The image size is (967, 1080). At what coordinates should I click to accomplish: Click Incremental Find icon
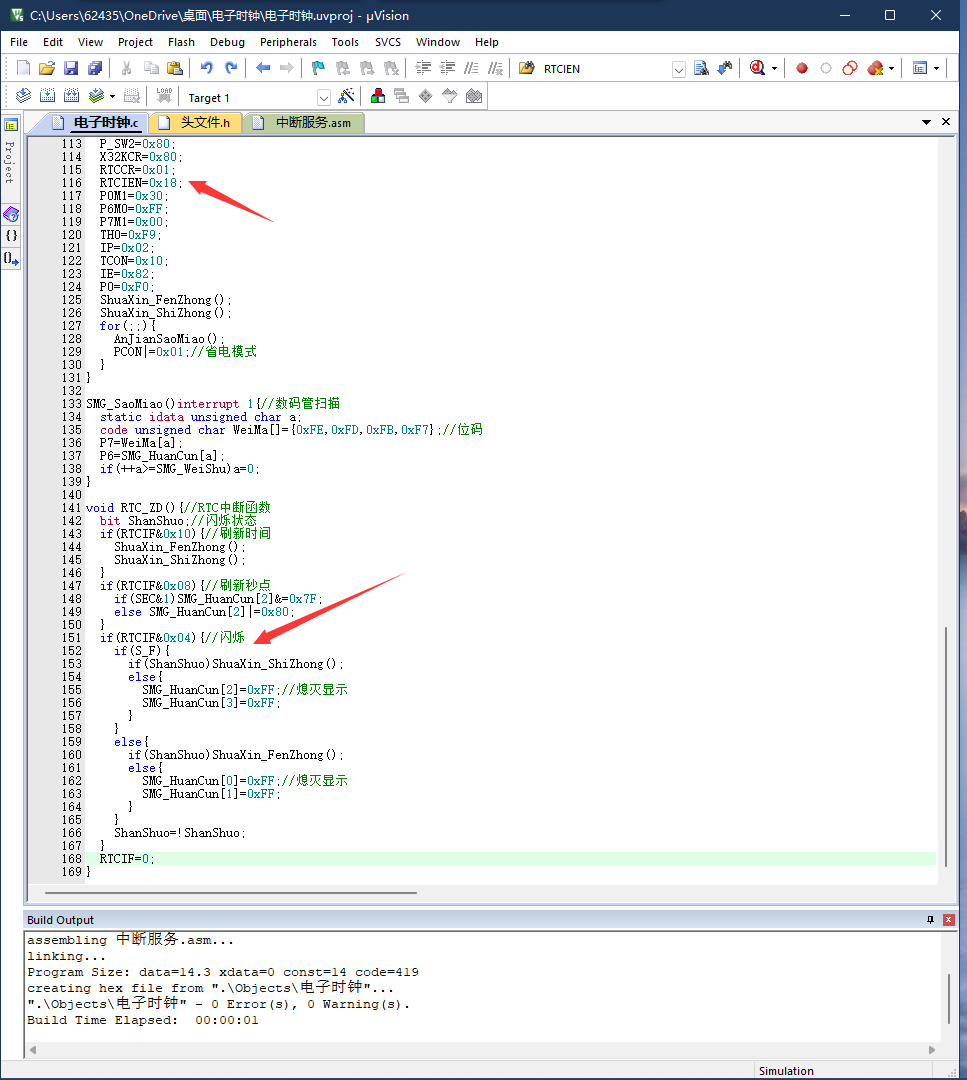click(725, 68)
